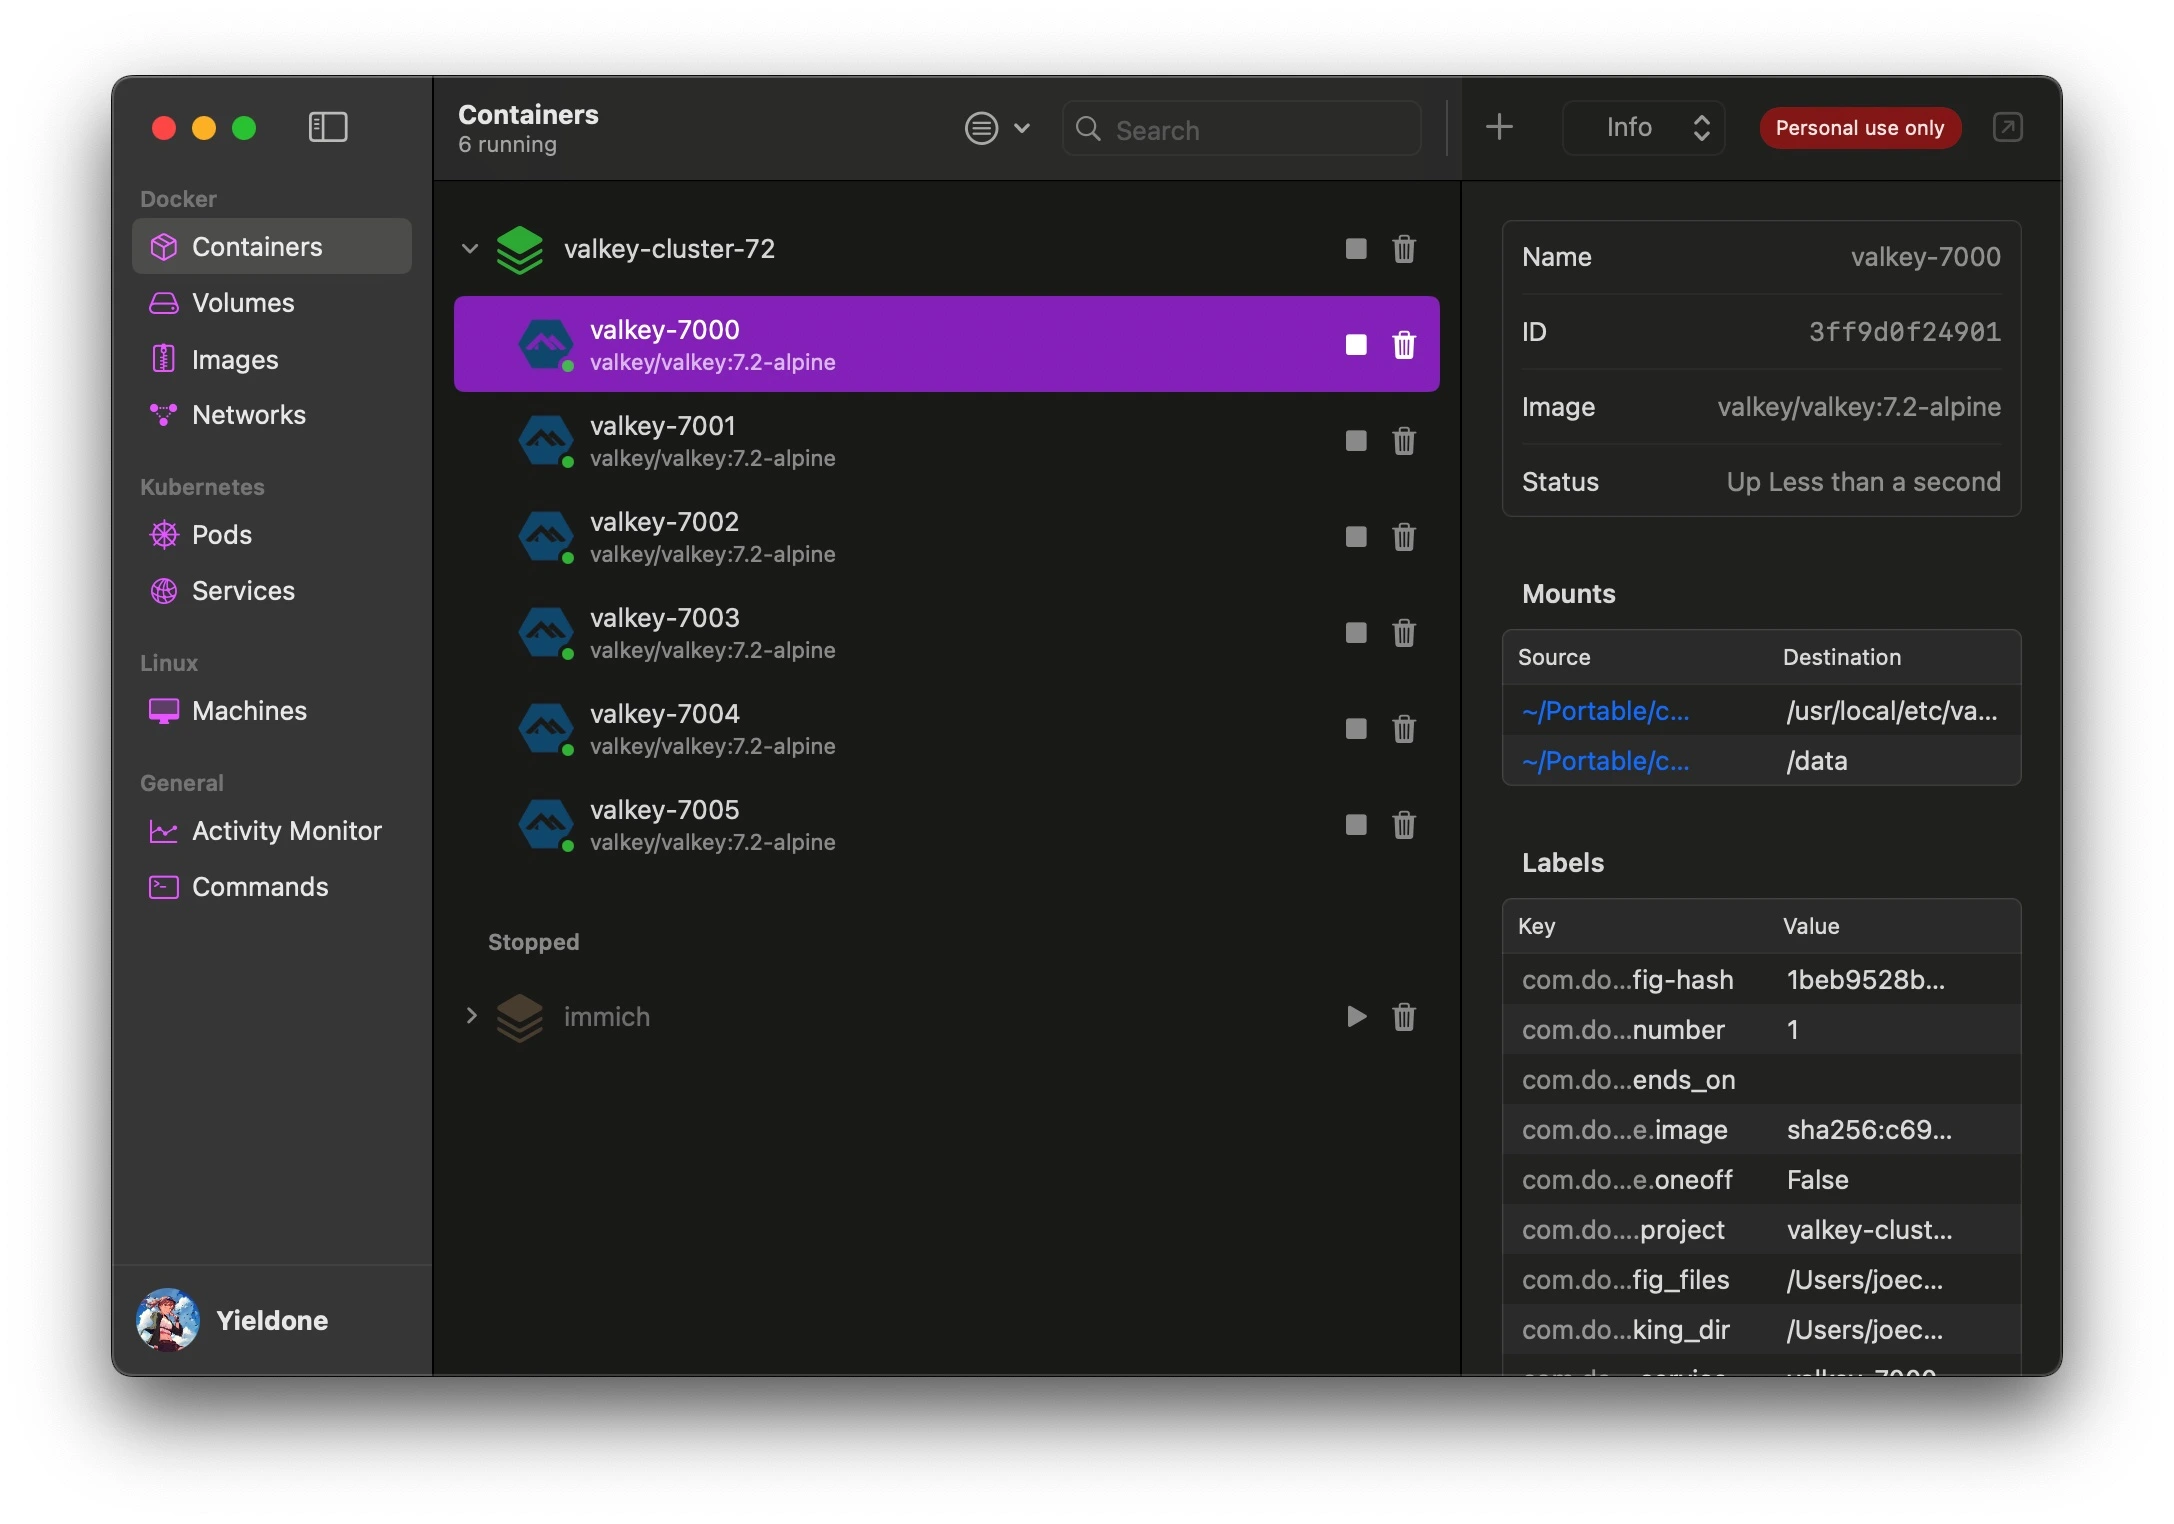Expand the immich project chevron
Viewport: 2174px width, 1524px height.
[x=470, y=1016]
